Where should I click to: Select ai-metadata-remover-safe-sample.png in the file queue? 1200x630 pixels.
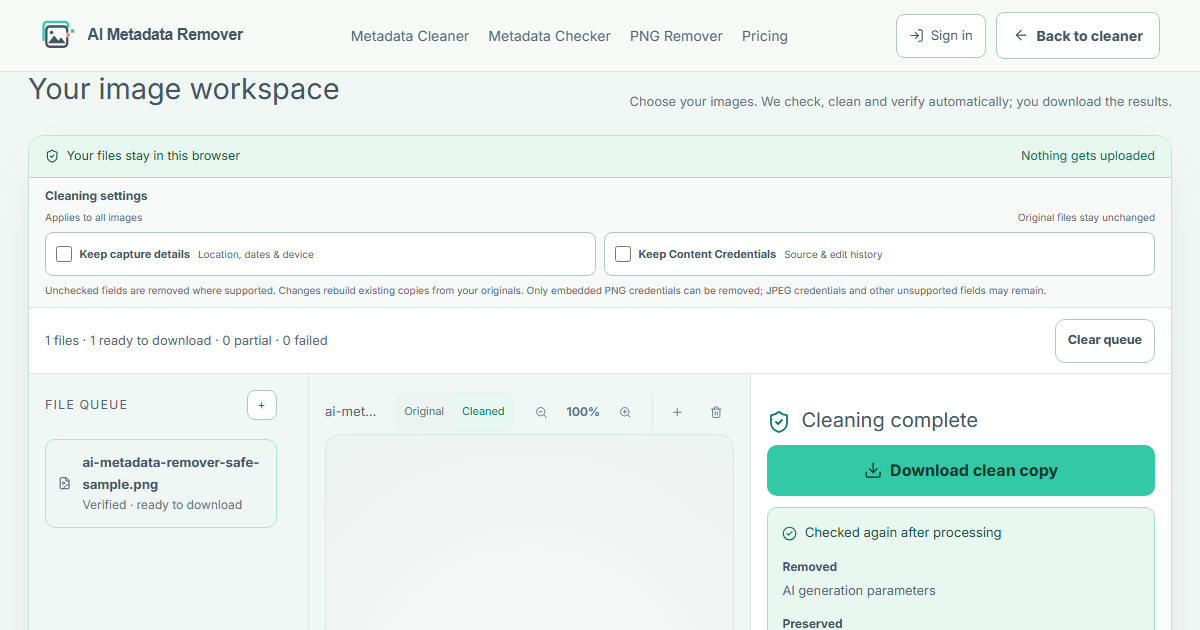pos(161,483)
